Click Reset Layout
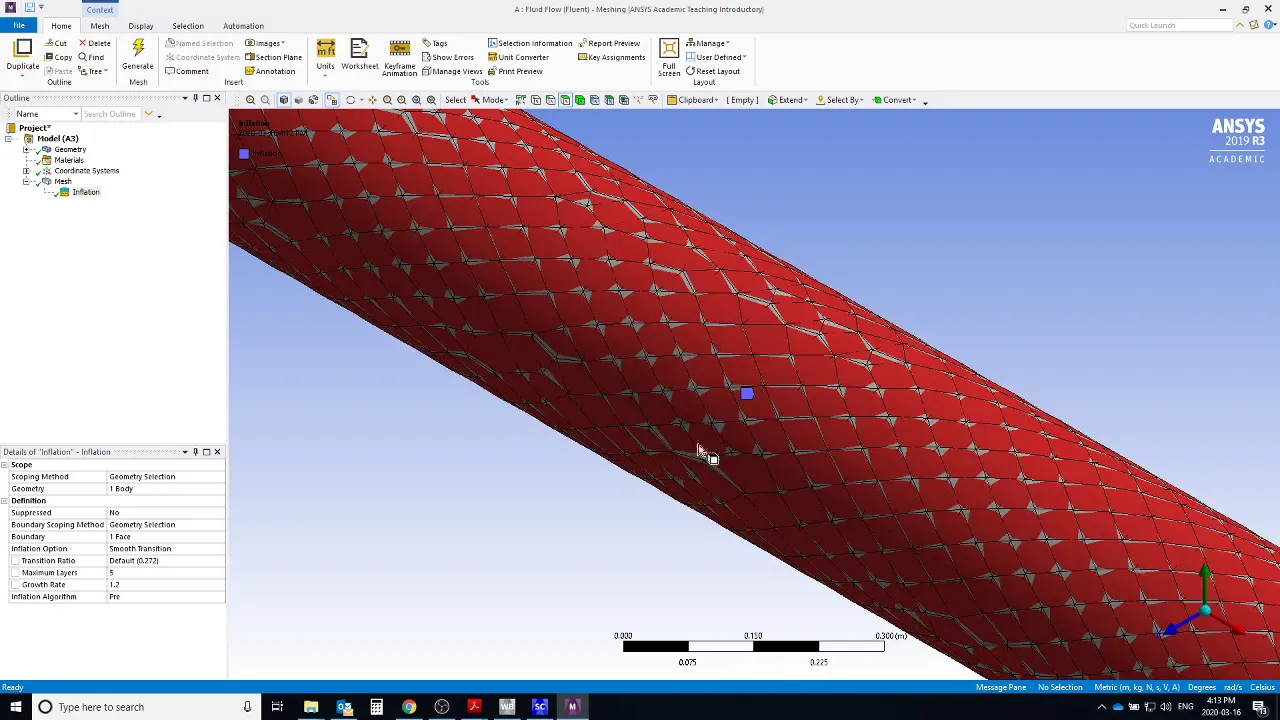Image resolution: width=1280 pixels, height=720 pixels. click(713, 71)
